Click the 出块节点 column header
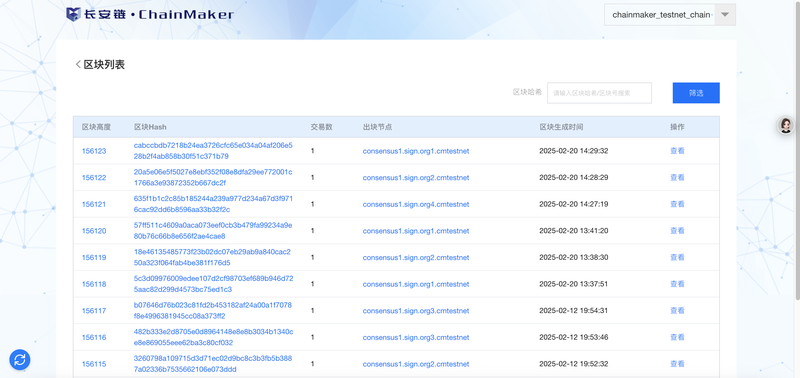The height and width of the screenshot is (378, 800). [x=377, y=127]
